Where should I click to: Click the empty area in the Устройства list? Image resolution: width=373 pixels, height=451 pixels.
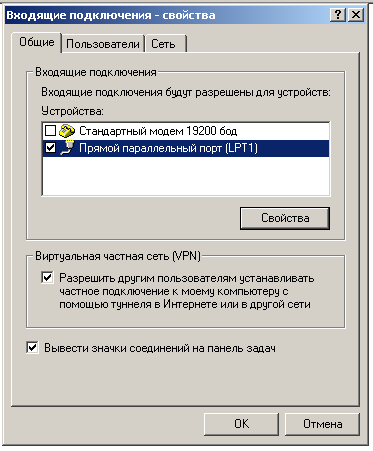tap(186, 176)
